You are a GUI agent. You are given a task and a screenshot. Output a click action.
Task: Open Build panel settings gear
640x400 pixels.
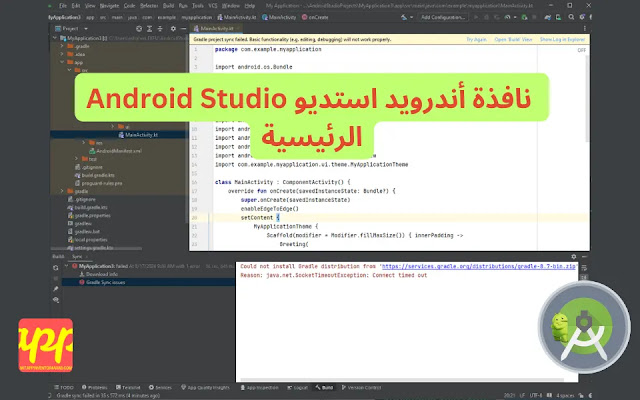573,257
